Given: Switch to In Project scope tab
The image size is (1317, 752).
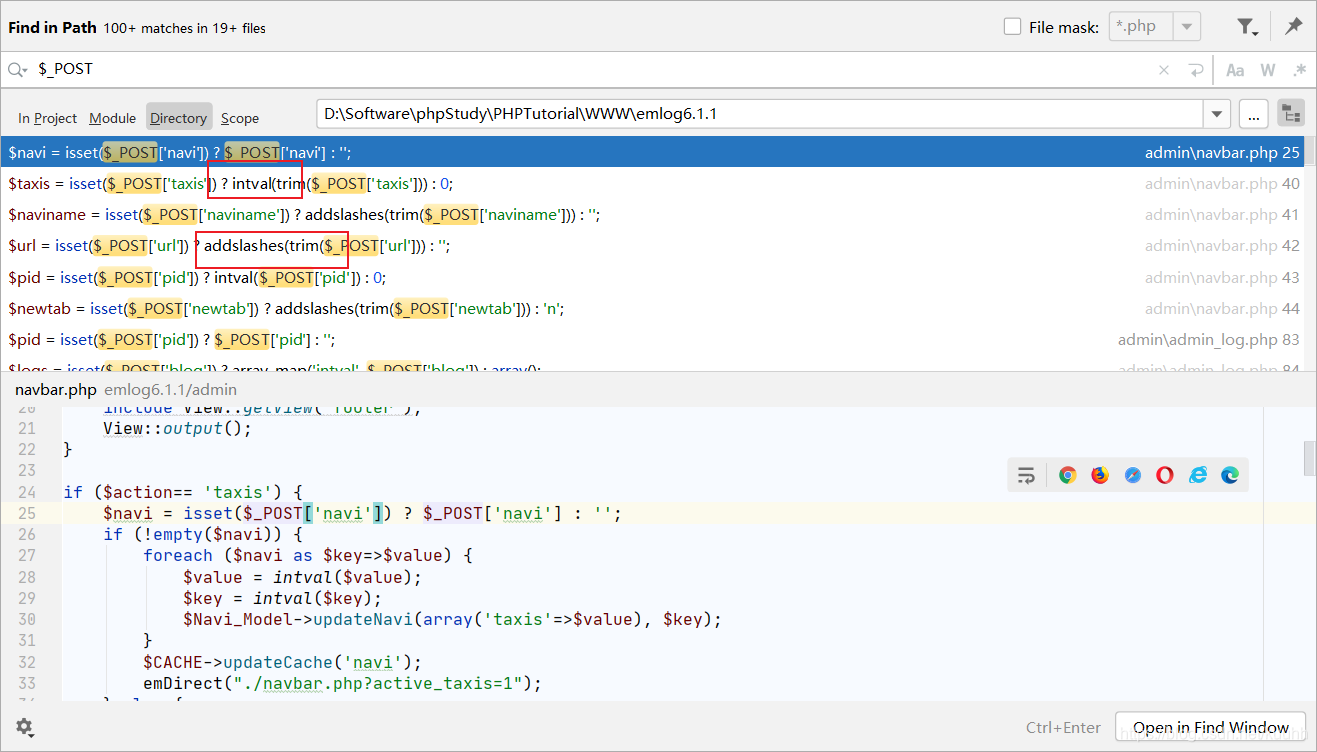Looking at the screenshot, I should 47,118.
